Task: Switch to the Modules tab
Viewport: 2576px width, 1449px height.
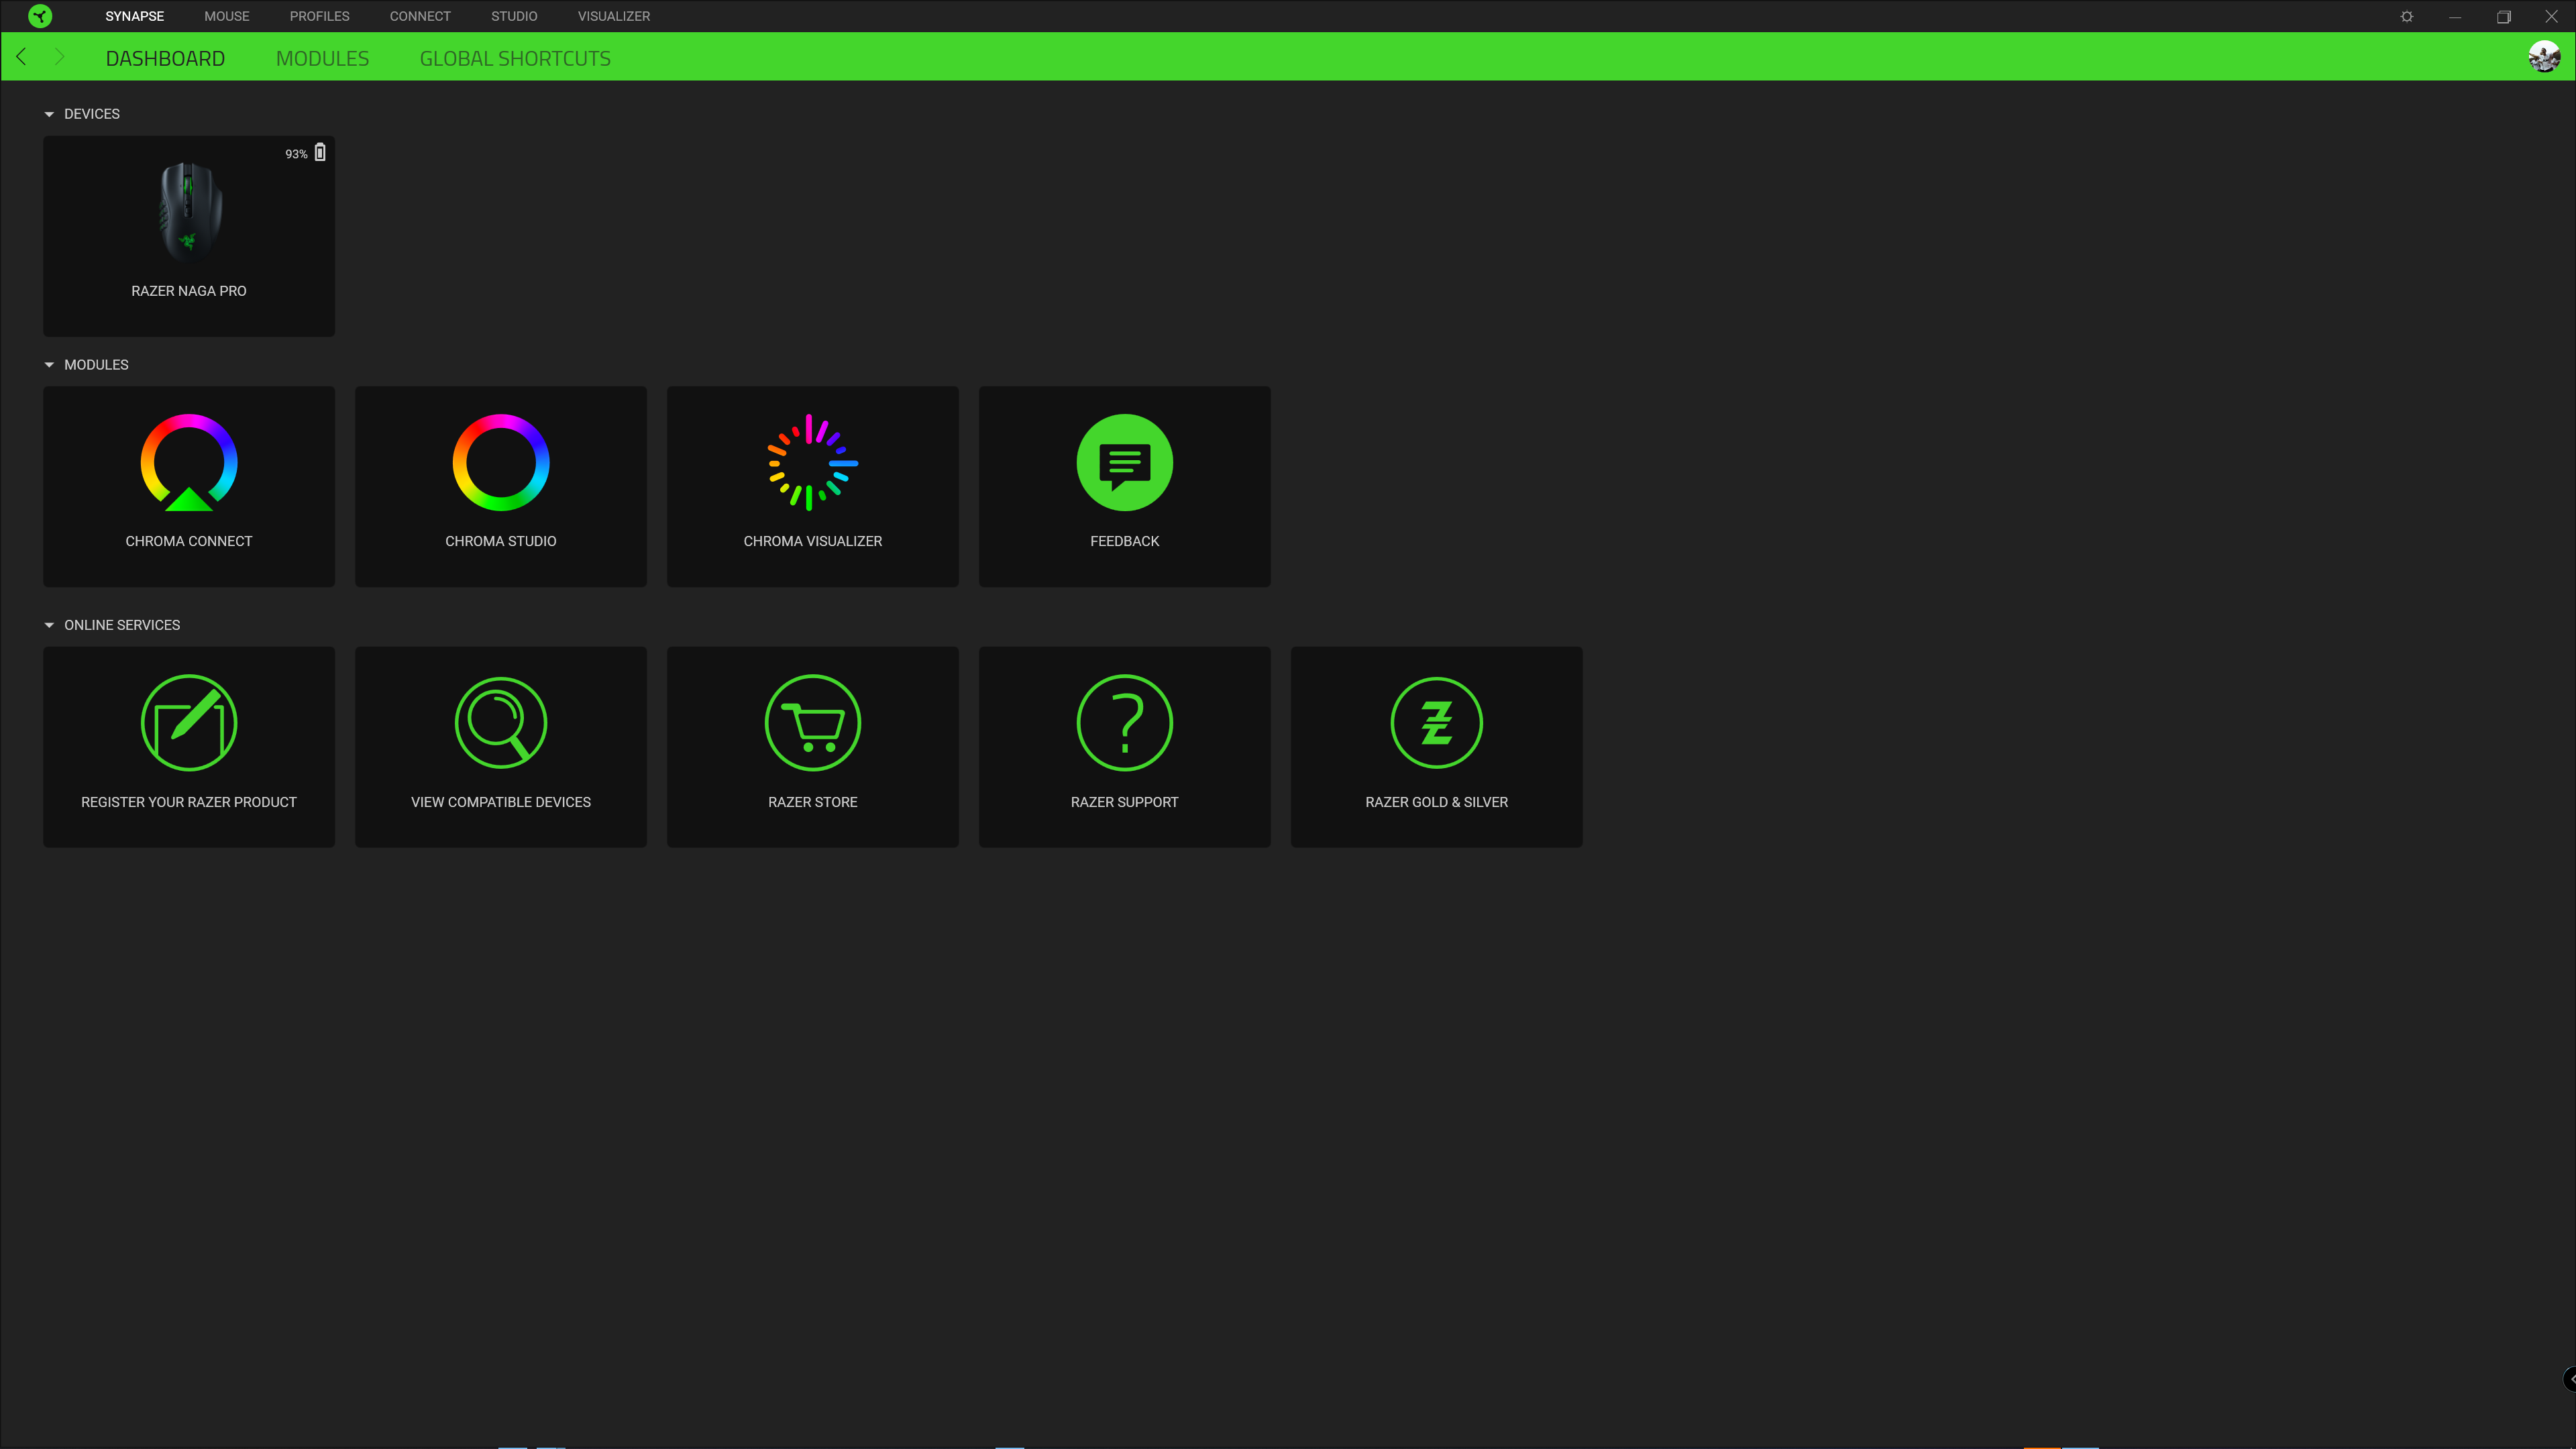Action: click(322, 58)
